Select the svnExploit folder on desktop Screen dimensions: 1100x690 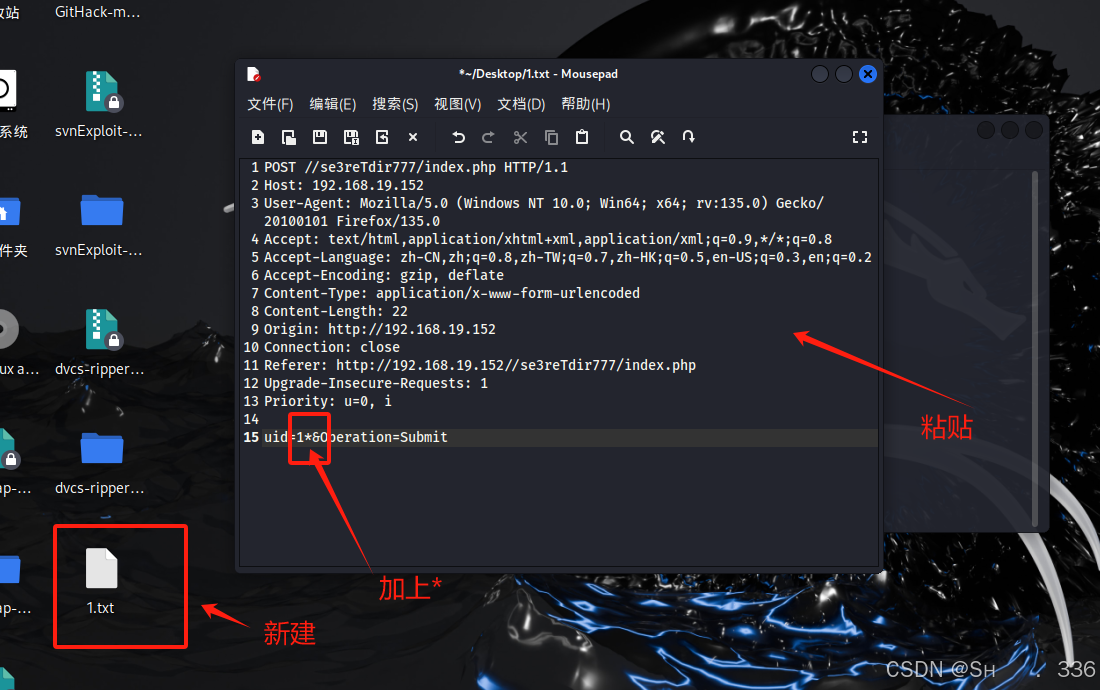pos(102,210)
